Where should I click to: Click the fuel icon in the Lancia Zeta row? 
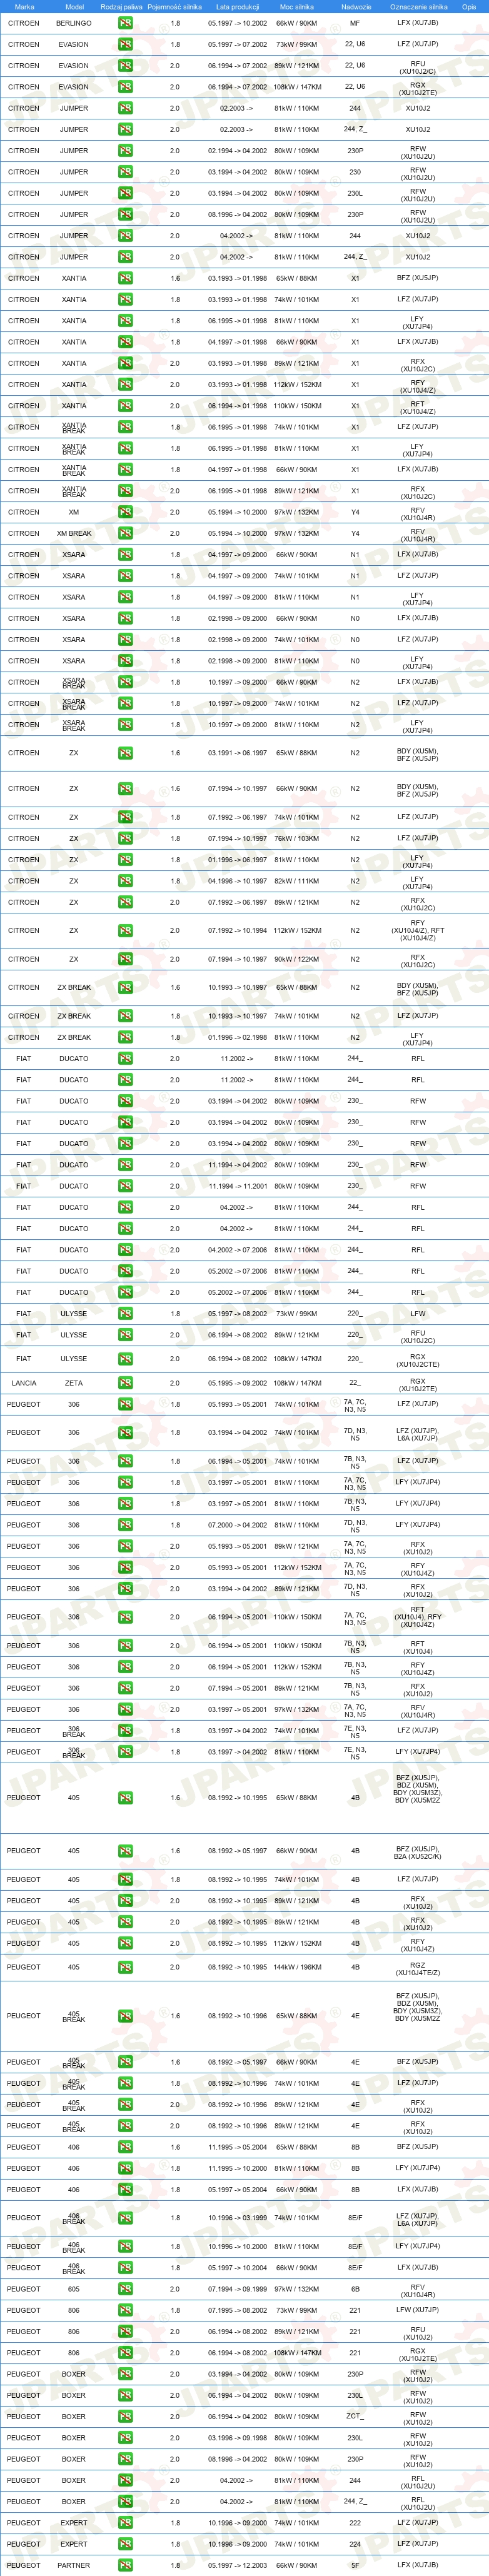125,1383
